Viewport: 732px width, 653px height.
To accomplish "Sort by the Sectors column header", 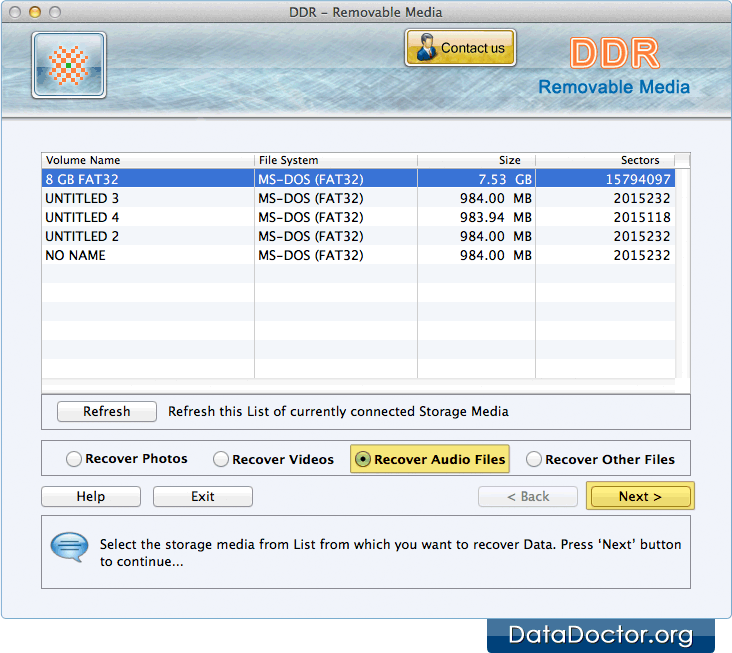I will (605, 160).
